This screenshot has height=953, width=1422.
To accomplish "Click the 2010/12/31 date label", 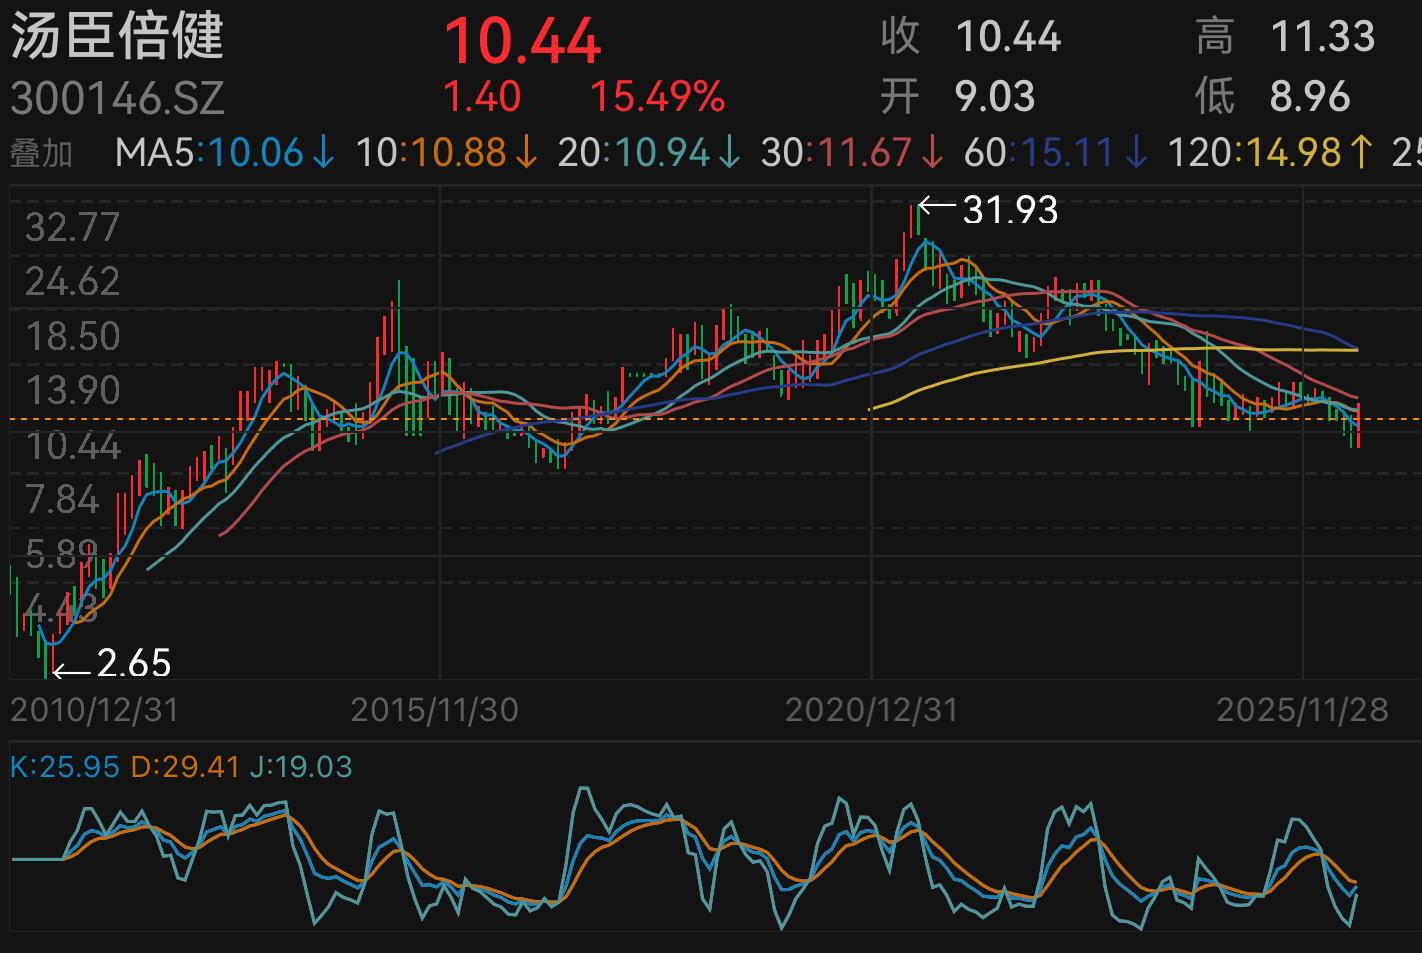I will click(x=95, y=710).
